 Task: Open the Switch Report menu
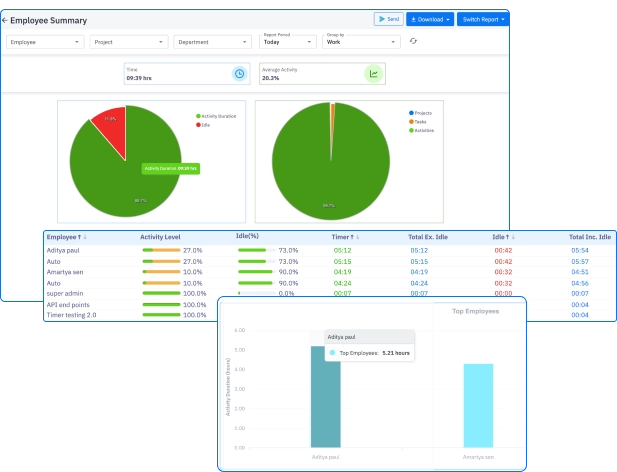(x=484, y=19)
